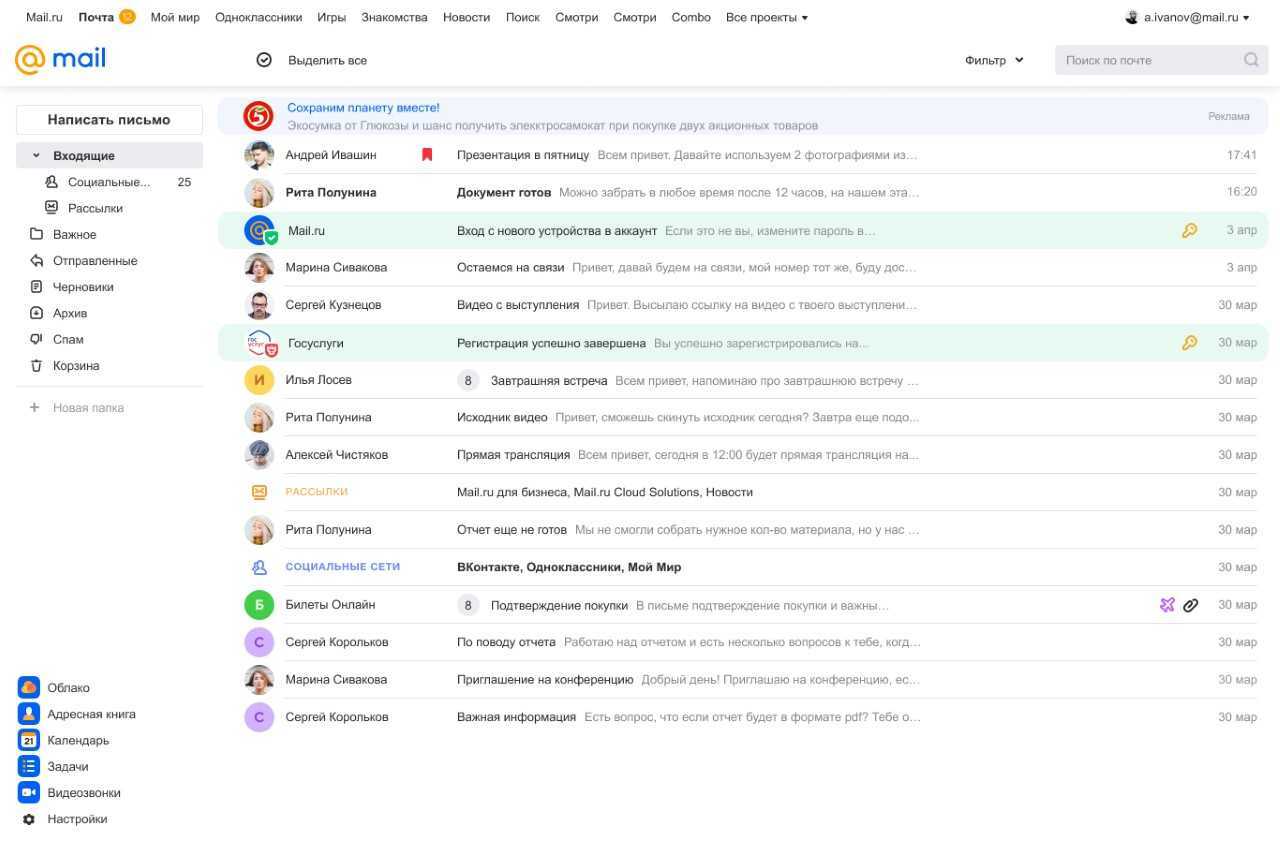Open the Calendar icon
This screenshot has width=1280, height=843.
28,740
